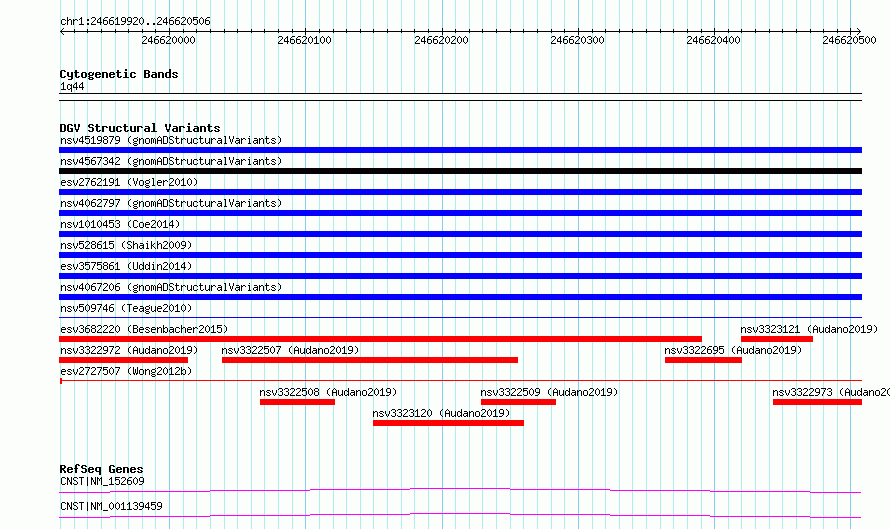Open the esv3575861 (Uddin2014) label
Image resolution: width=890 pixels, height=529 pixels.
click(x=126, y=266)
